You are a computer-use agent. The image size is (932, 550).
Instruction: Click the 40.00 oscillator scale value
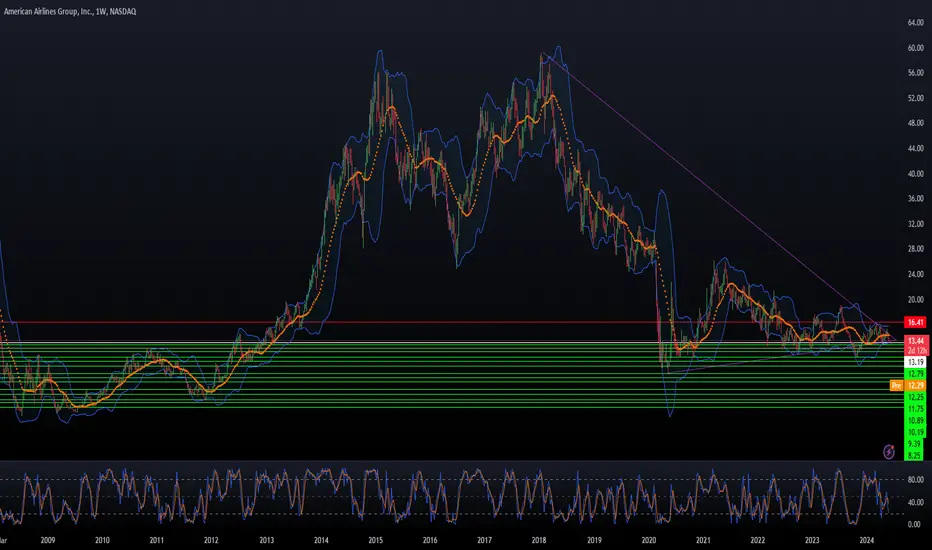[x=915, y=502]
